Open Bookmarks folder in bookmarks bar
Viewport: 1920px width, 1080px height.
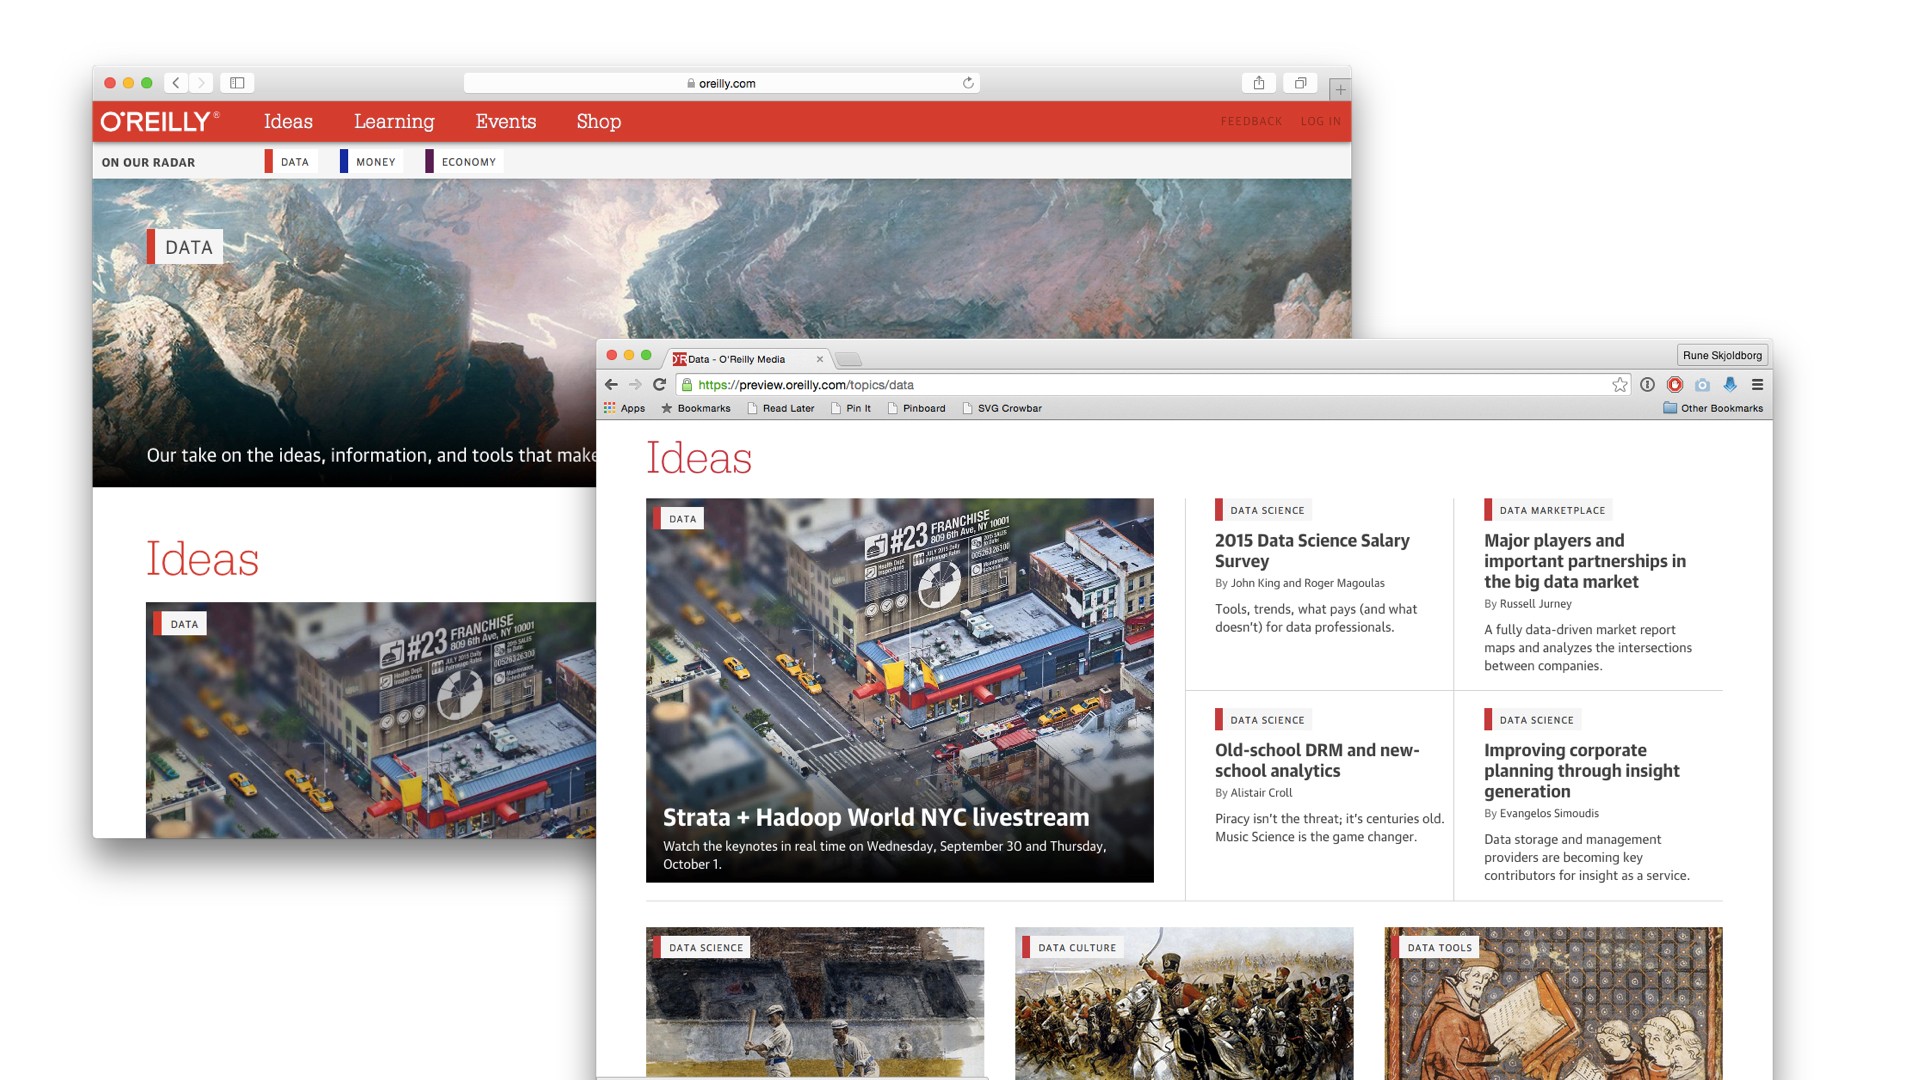pyautogui.click(x=696, y=408)
